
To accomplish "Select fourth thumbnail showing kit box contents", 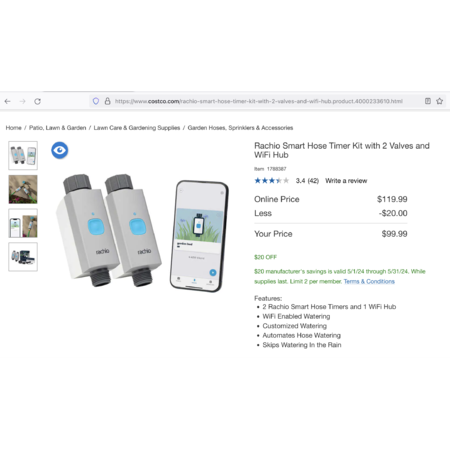I will pos(23,257).
